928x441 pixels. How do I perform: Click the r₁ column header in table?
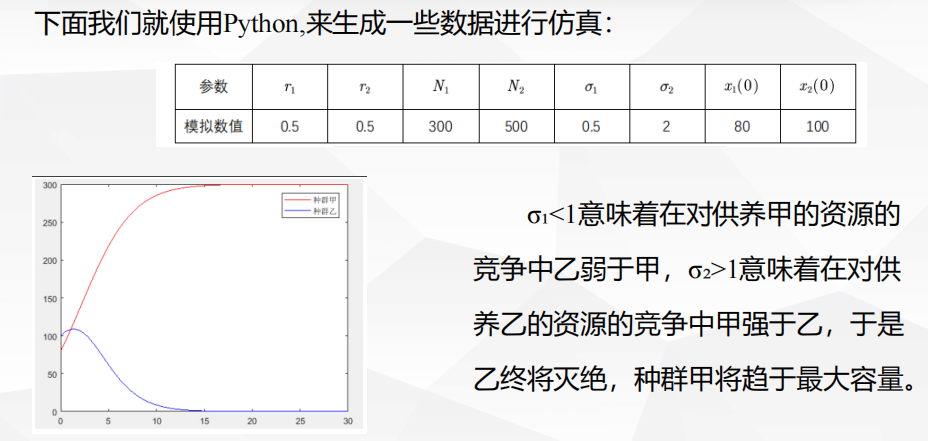click(290, 87)
